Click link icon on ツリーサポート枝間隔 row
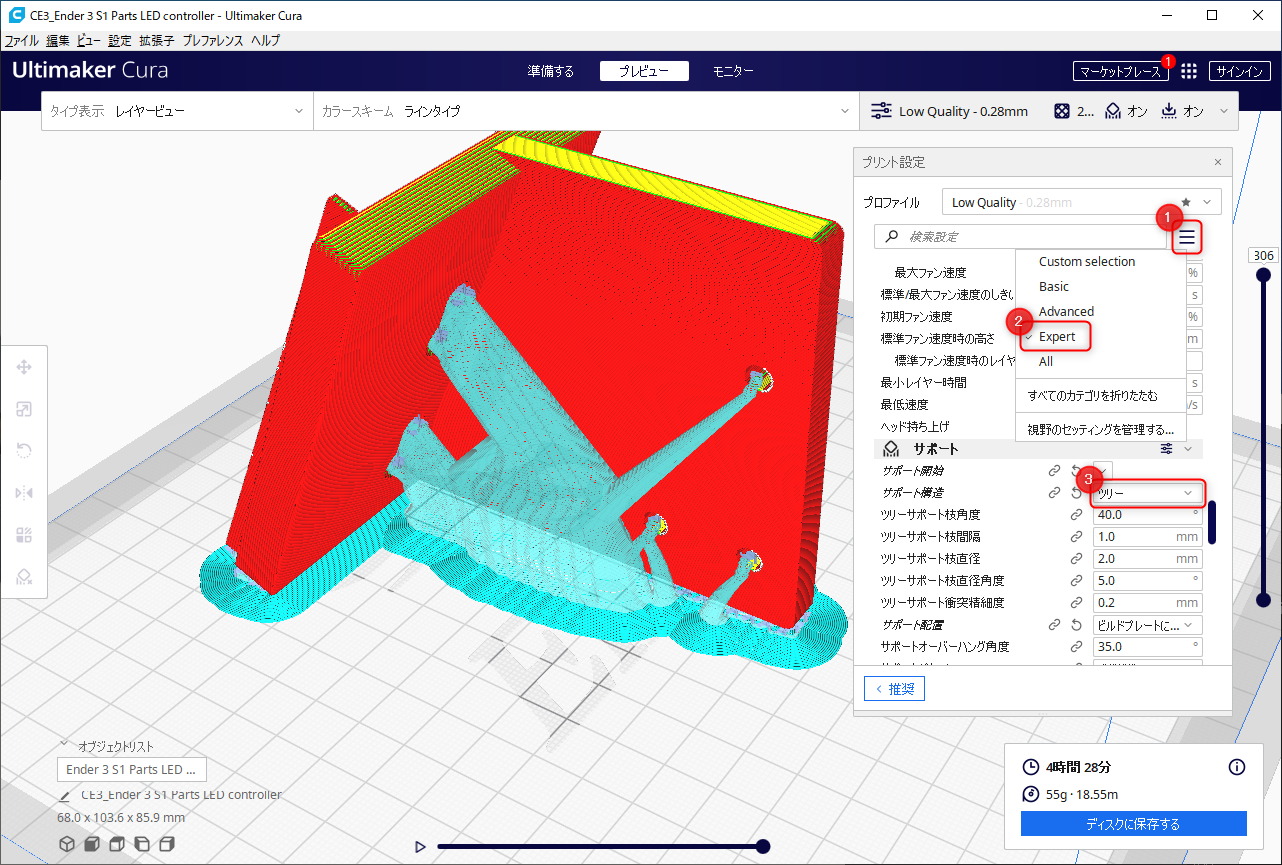The height and width of the screenshot is (865, 1282). tap(1076, 537)
